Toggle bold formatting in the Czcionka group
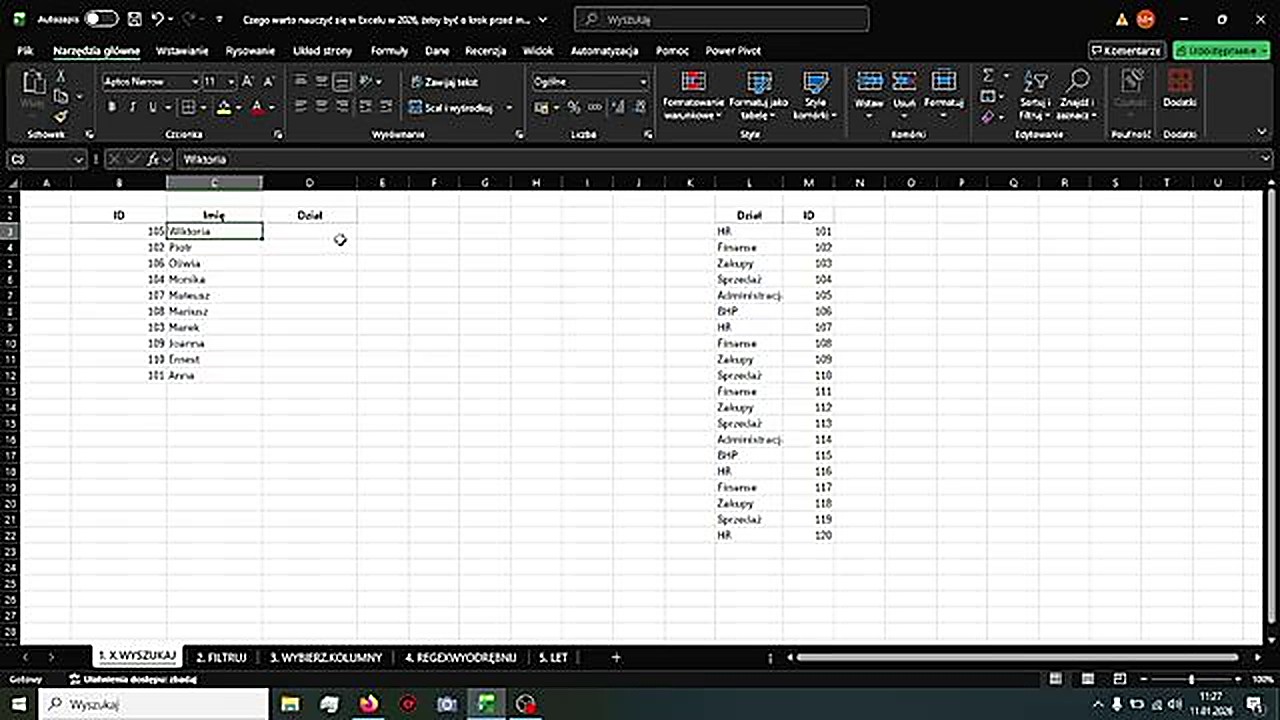Screen dimensions: 1280x720 click(x=112, y=107)
